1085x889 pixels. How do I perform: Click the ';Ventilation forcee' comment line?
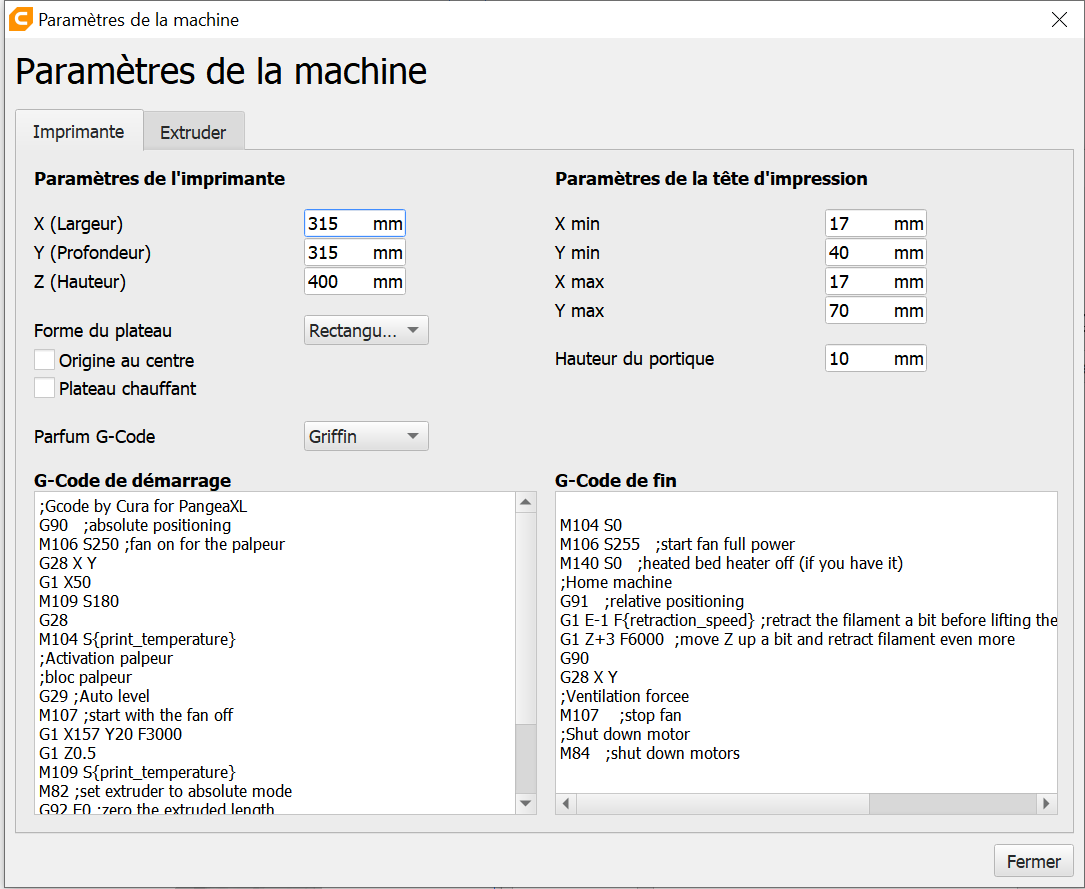click(625, 696)
